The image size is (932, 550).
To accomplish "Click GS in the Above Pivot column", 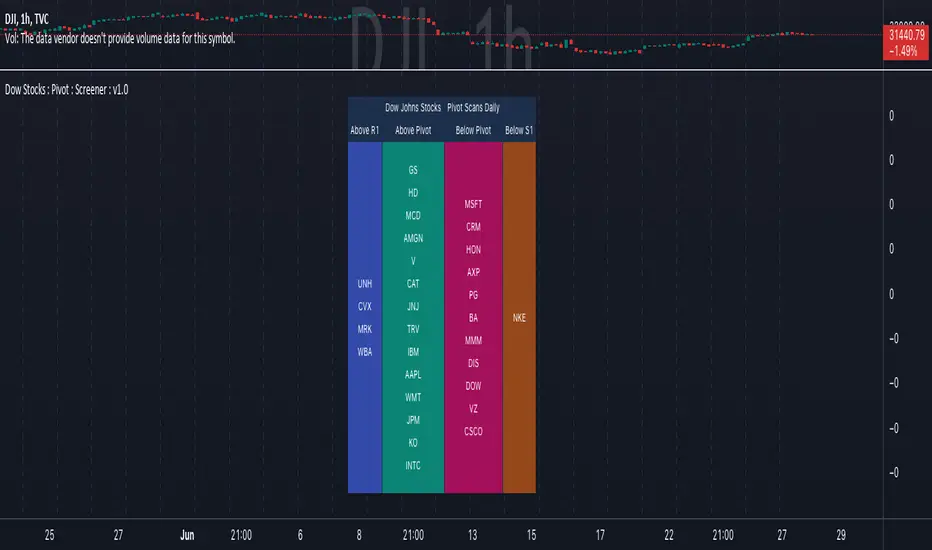I will click(x=413, y=170).
